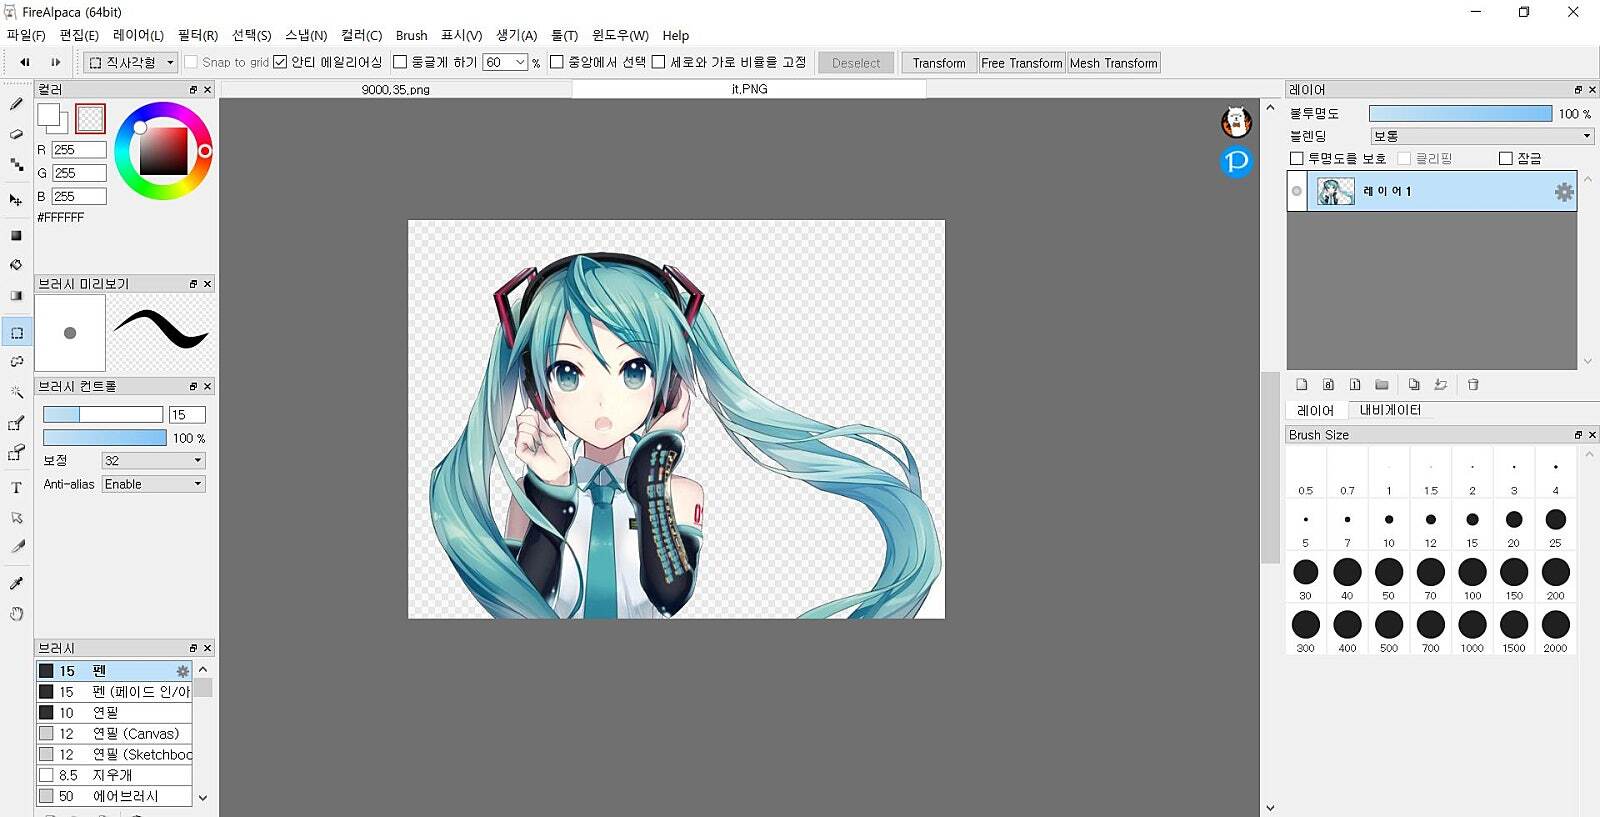Image resolution: width=1600 pixels, height=817 pixels.
Task: Click the transparent color swatch
Action: 90,118
